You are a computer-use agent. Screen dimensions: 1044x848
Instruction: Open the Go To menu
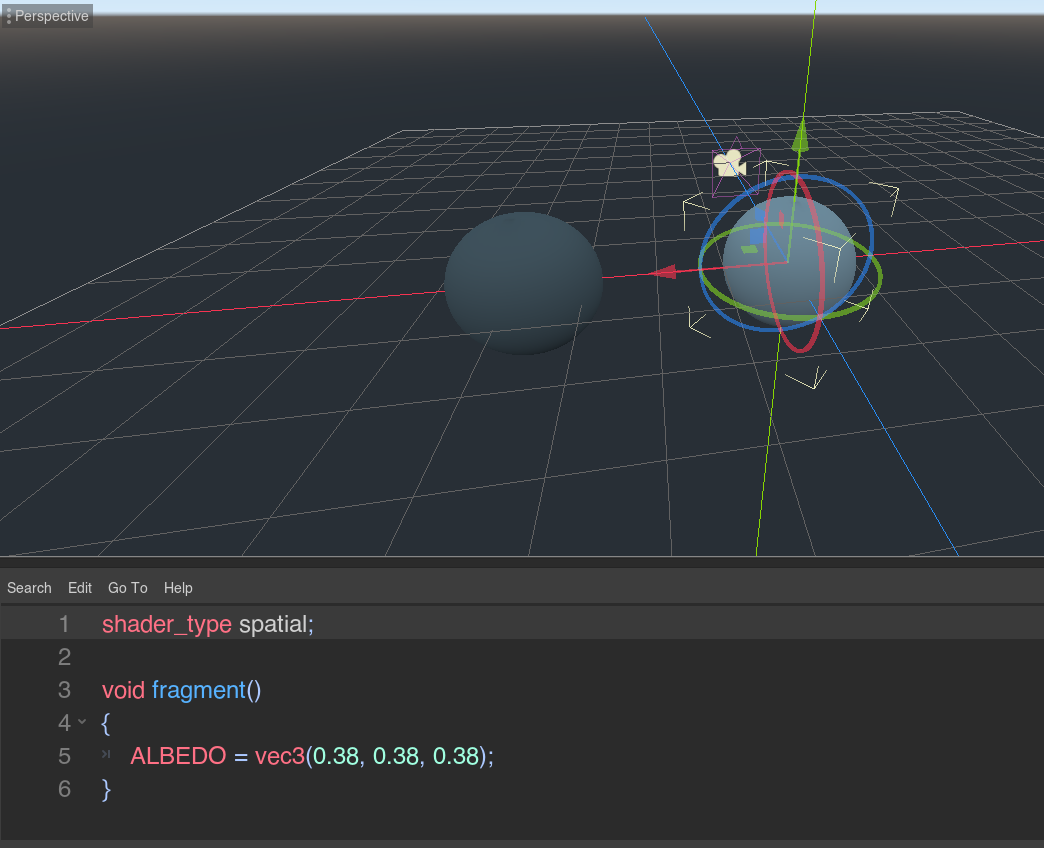(x=127, y=588)
